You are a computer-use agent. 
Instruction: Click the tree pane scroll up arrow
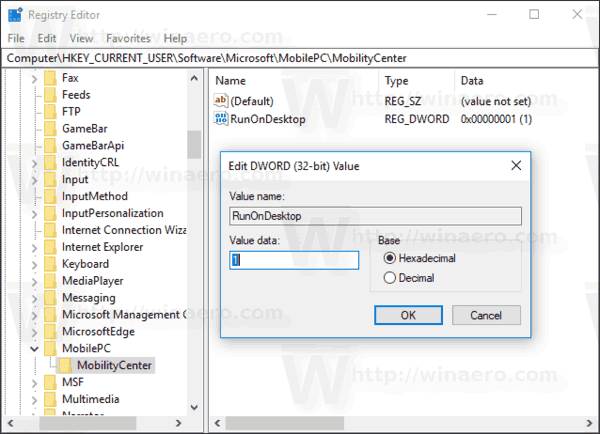coord(194,78)
